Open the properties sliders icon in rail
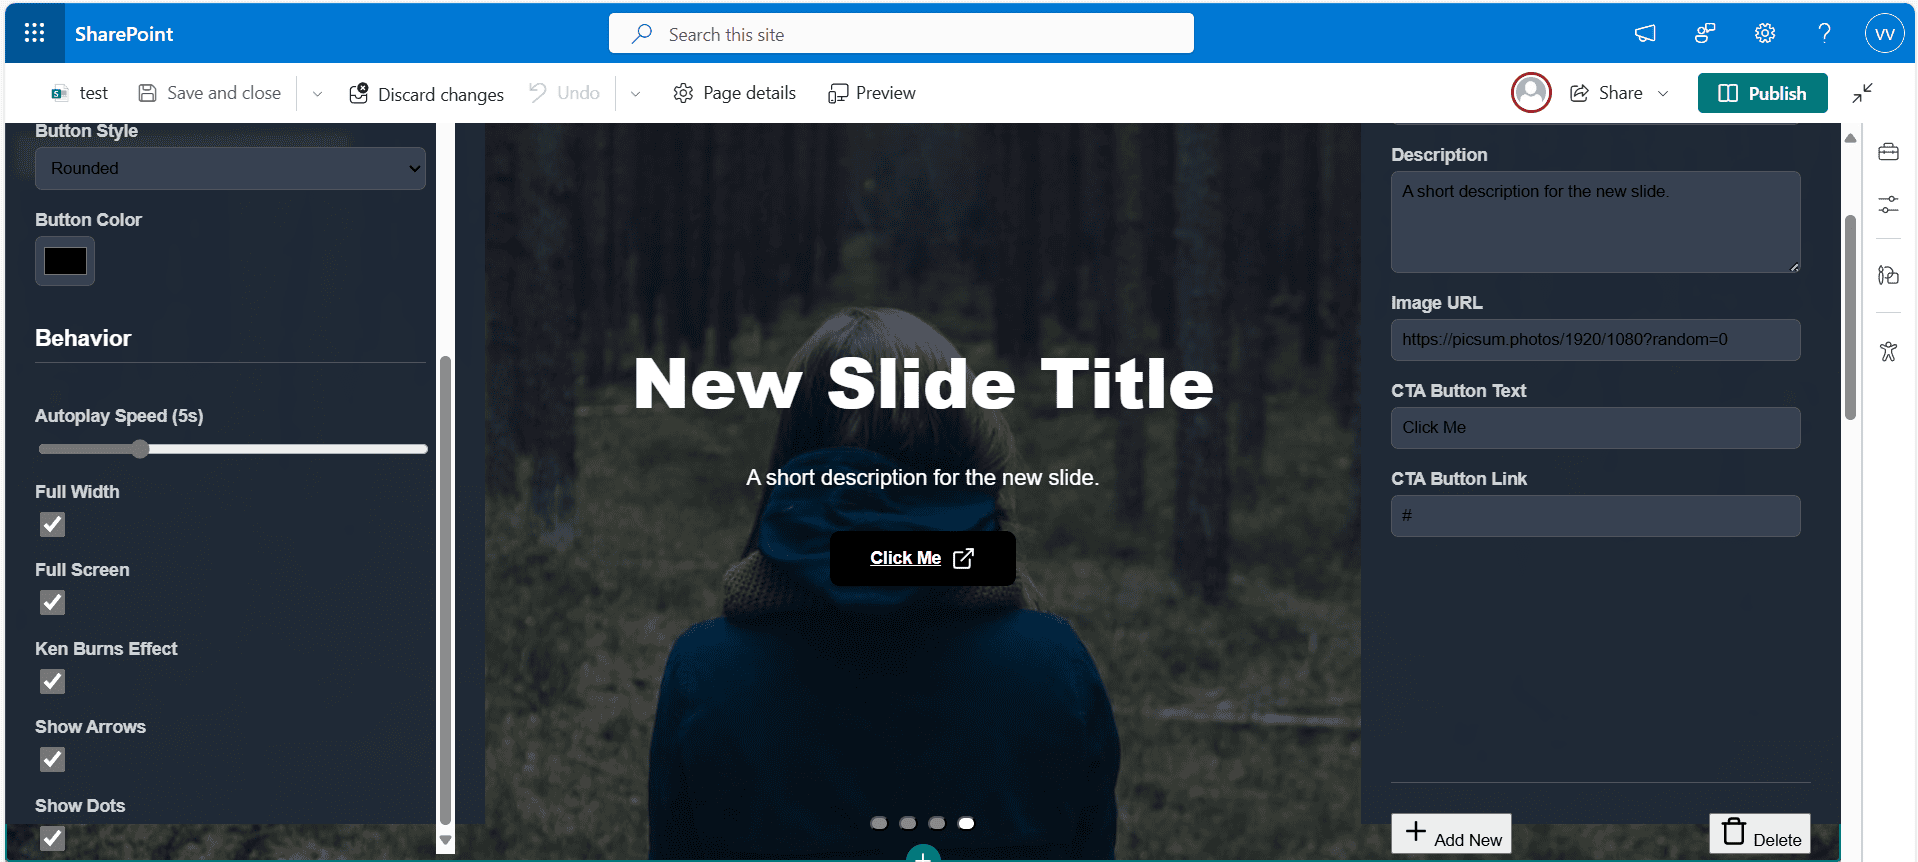1918x862 pixels. point(1888,204)
